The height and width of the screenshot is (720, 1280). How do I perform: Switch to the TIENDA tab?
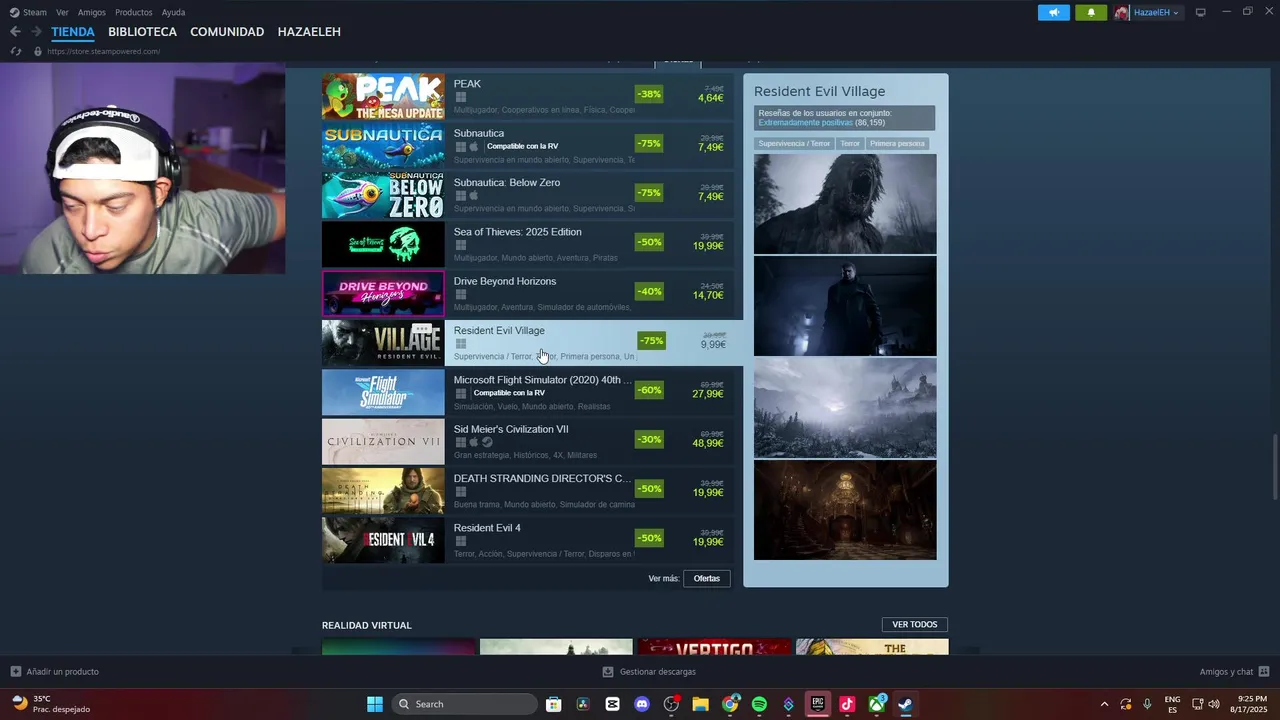coord(73,32)
